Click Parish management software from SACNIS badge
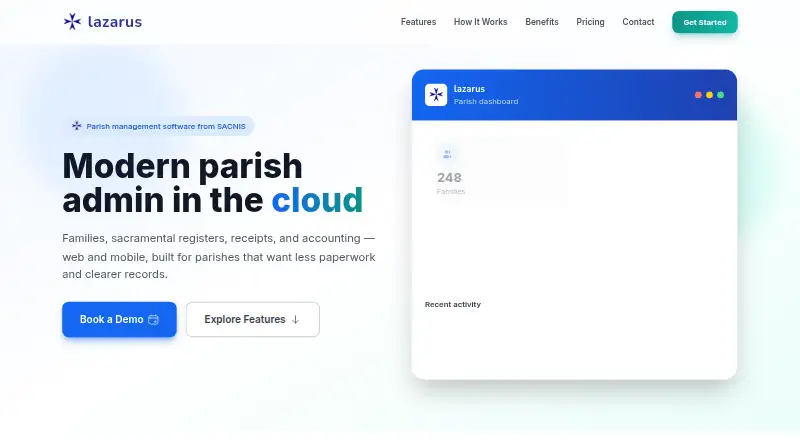This screenshot has width=800, height=440. [x=160, y=126]
